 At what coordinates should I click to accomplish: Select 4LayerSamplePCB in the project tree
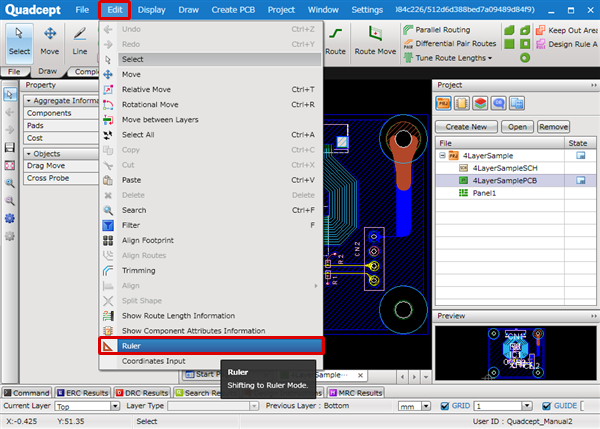(x=505, y=181)
